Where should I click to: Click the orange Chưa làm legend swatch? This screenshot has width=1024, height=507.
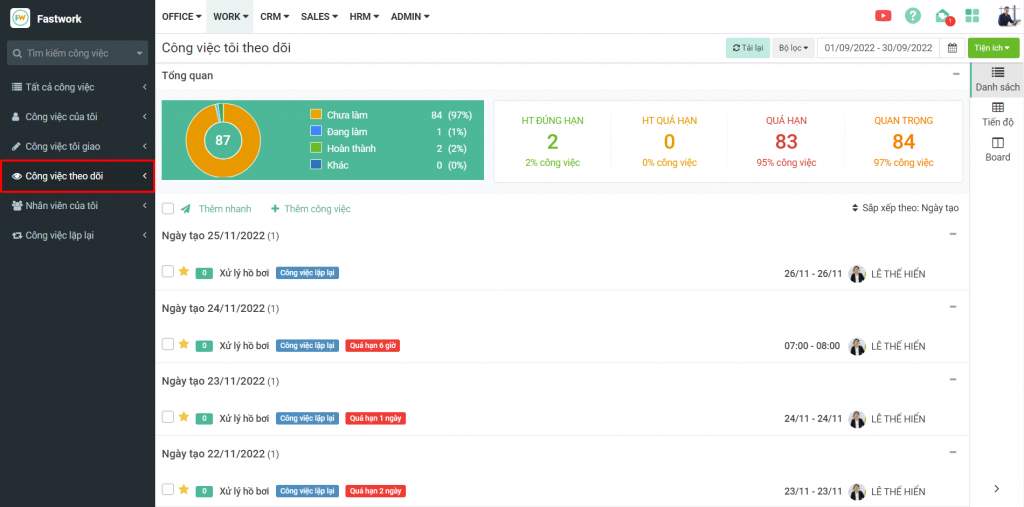pyautogui.click(x=316, y=115)
